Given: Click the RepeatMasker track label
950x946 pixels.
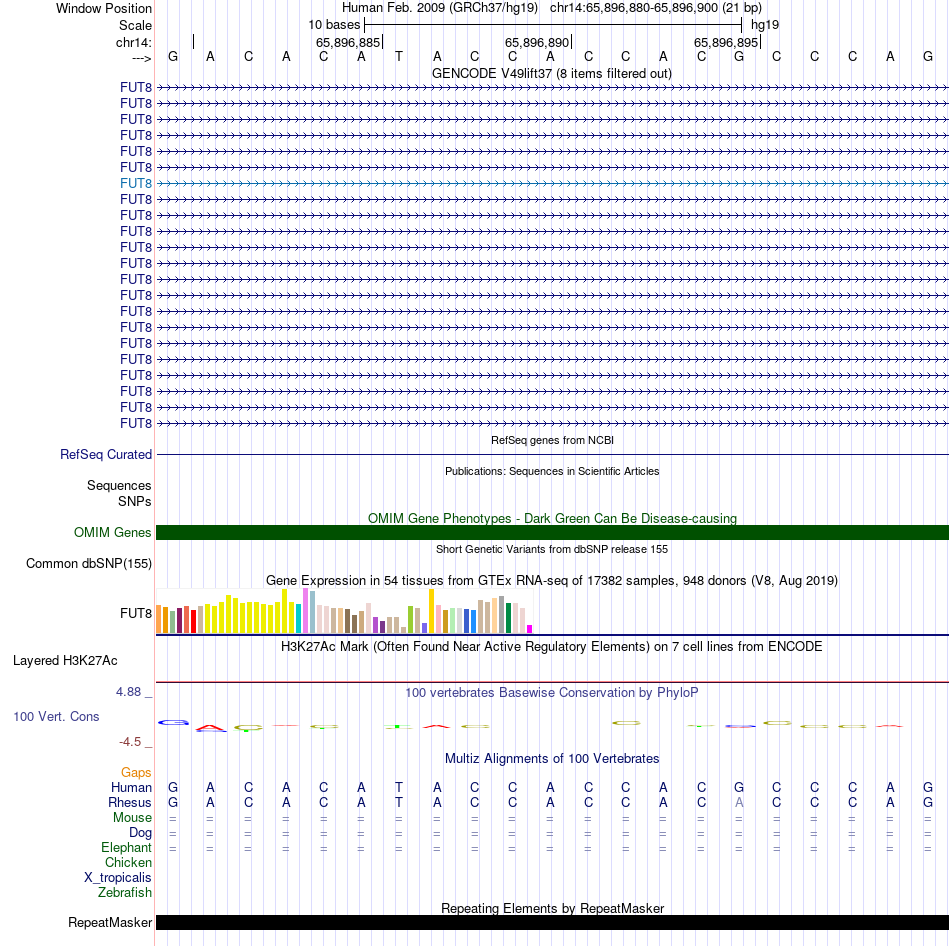Looking at the screenshot, I should point(110,922).
